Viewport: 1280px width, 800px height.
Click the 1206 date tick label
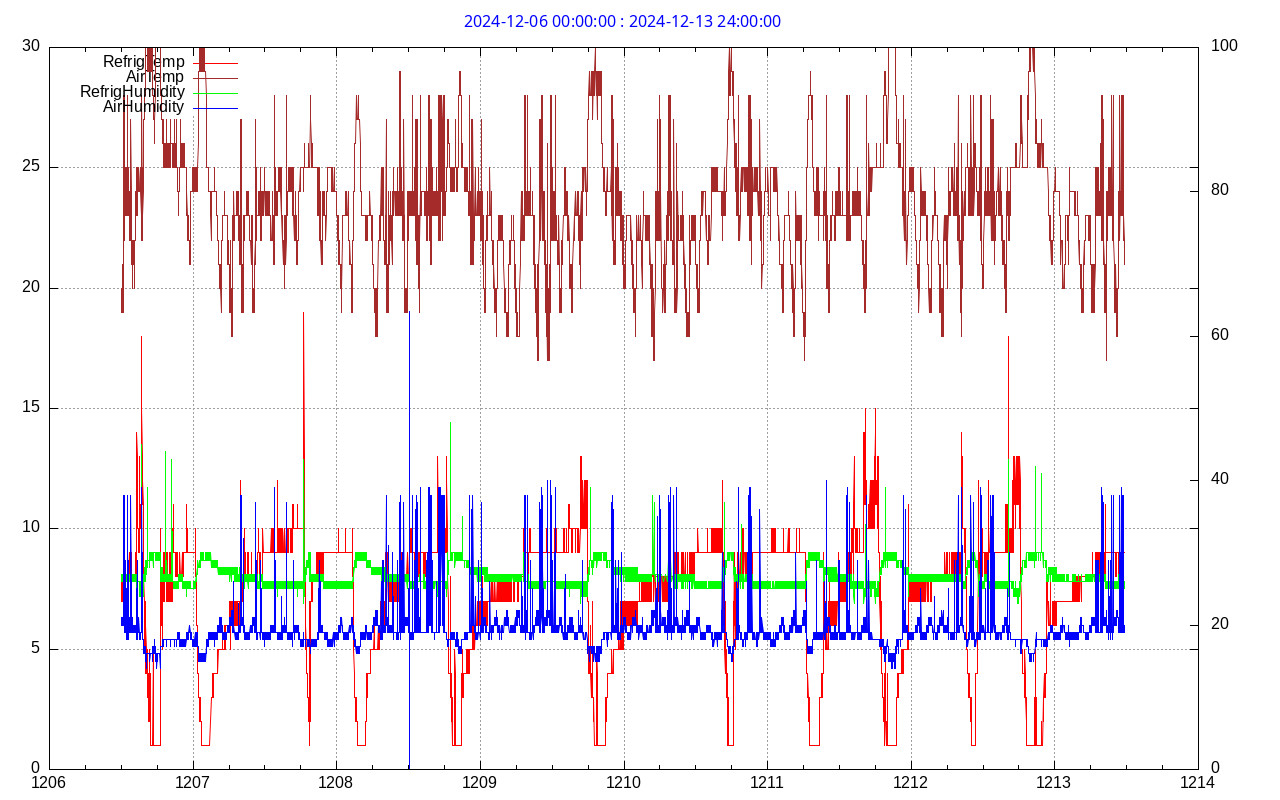click(x=49, y=782)
